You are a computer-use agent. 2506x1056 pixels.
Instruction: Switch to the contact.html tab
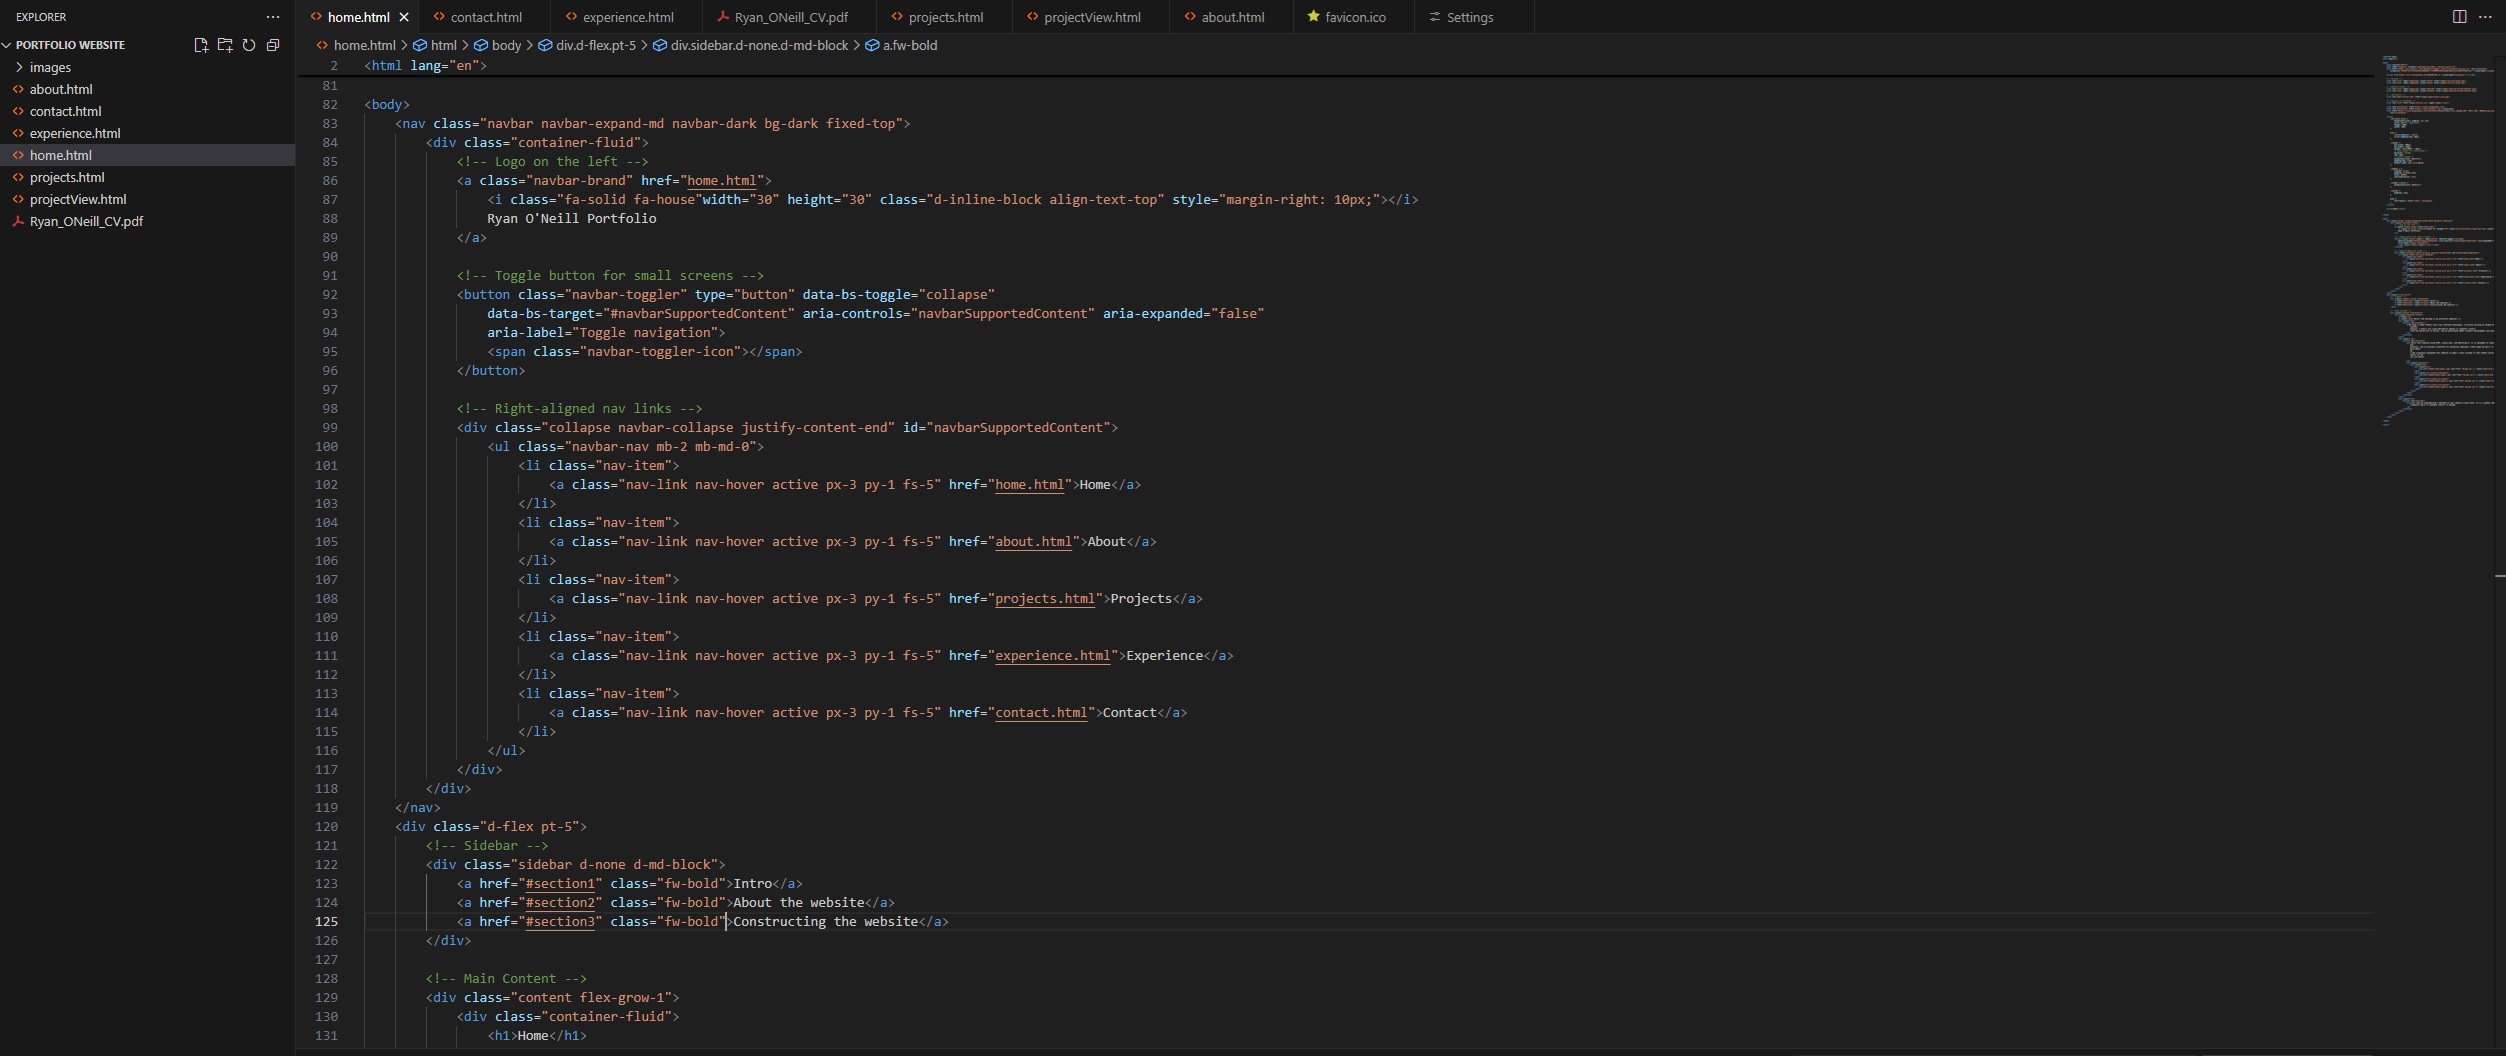[486, 17]
